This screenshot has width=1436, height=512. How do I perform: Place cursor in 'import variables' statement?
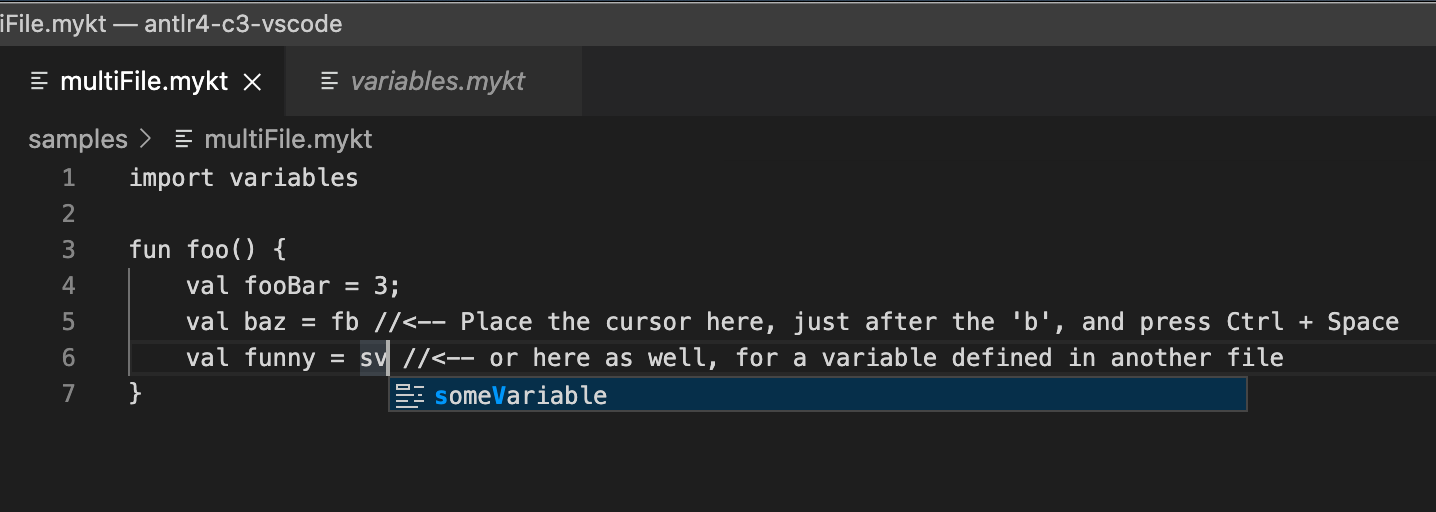click(x=243, y=178)
